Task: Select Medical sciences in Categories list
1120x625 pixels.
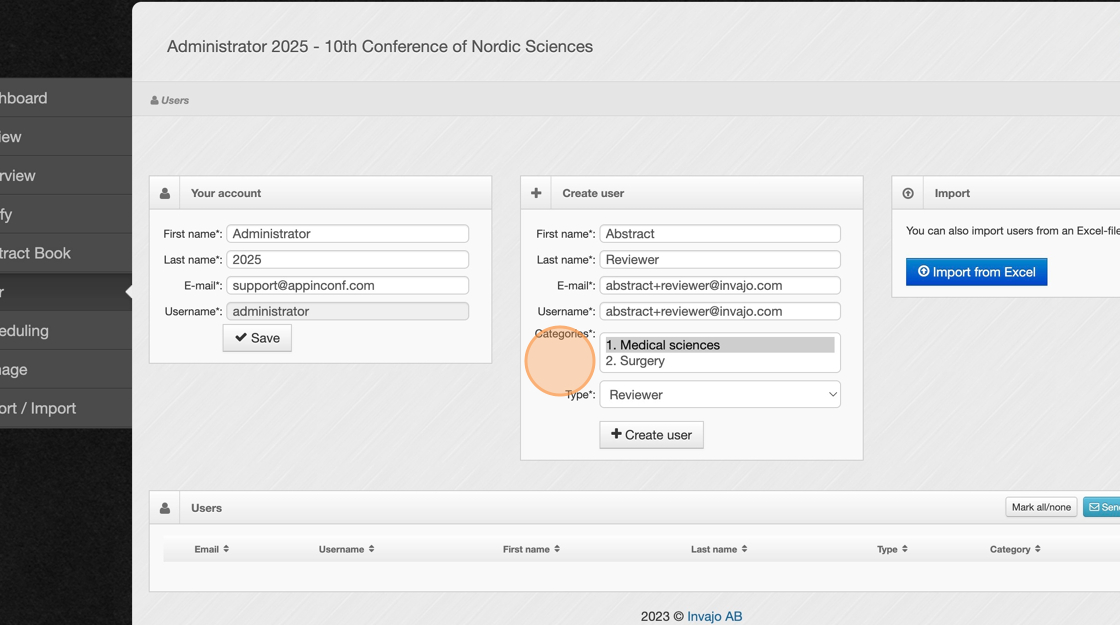Action: [x=719, y=345]
